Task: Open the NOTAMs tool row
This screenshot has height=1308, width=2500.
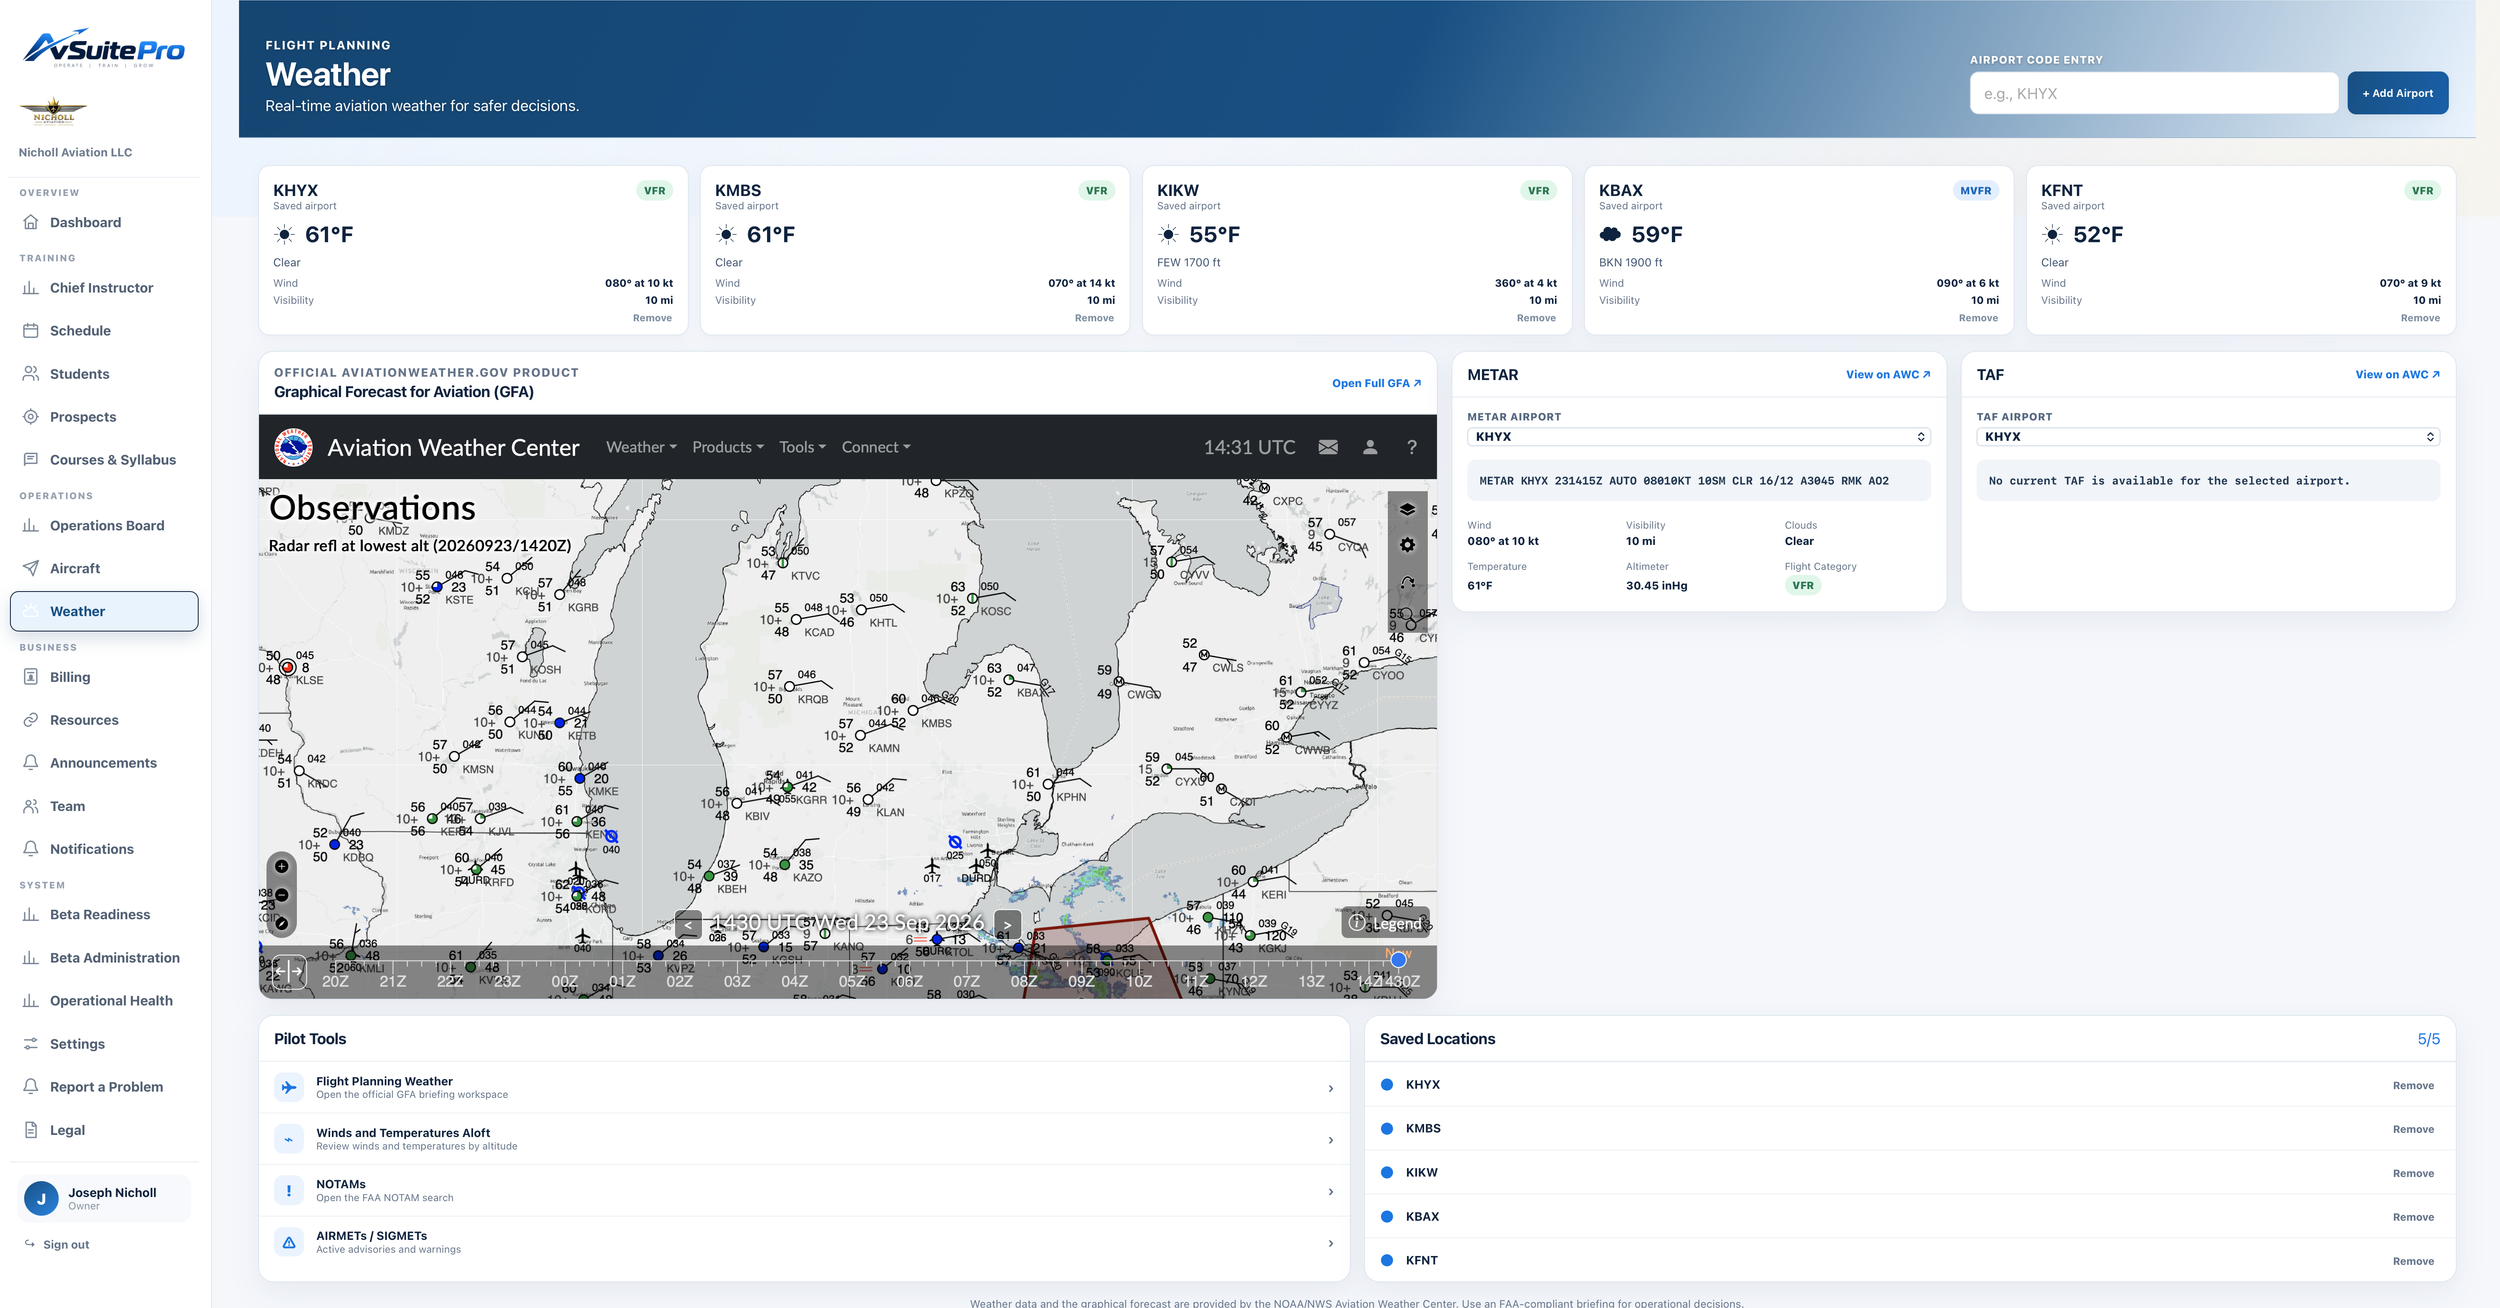Action: (804, 1191)
